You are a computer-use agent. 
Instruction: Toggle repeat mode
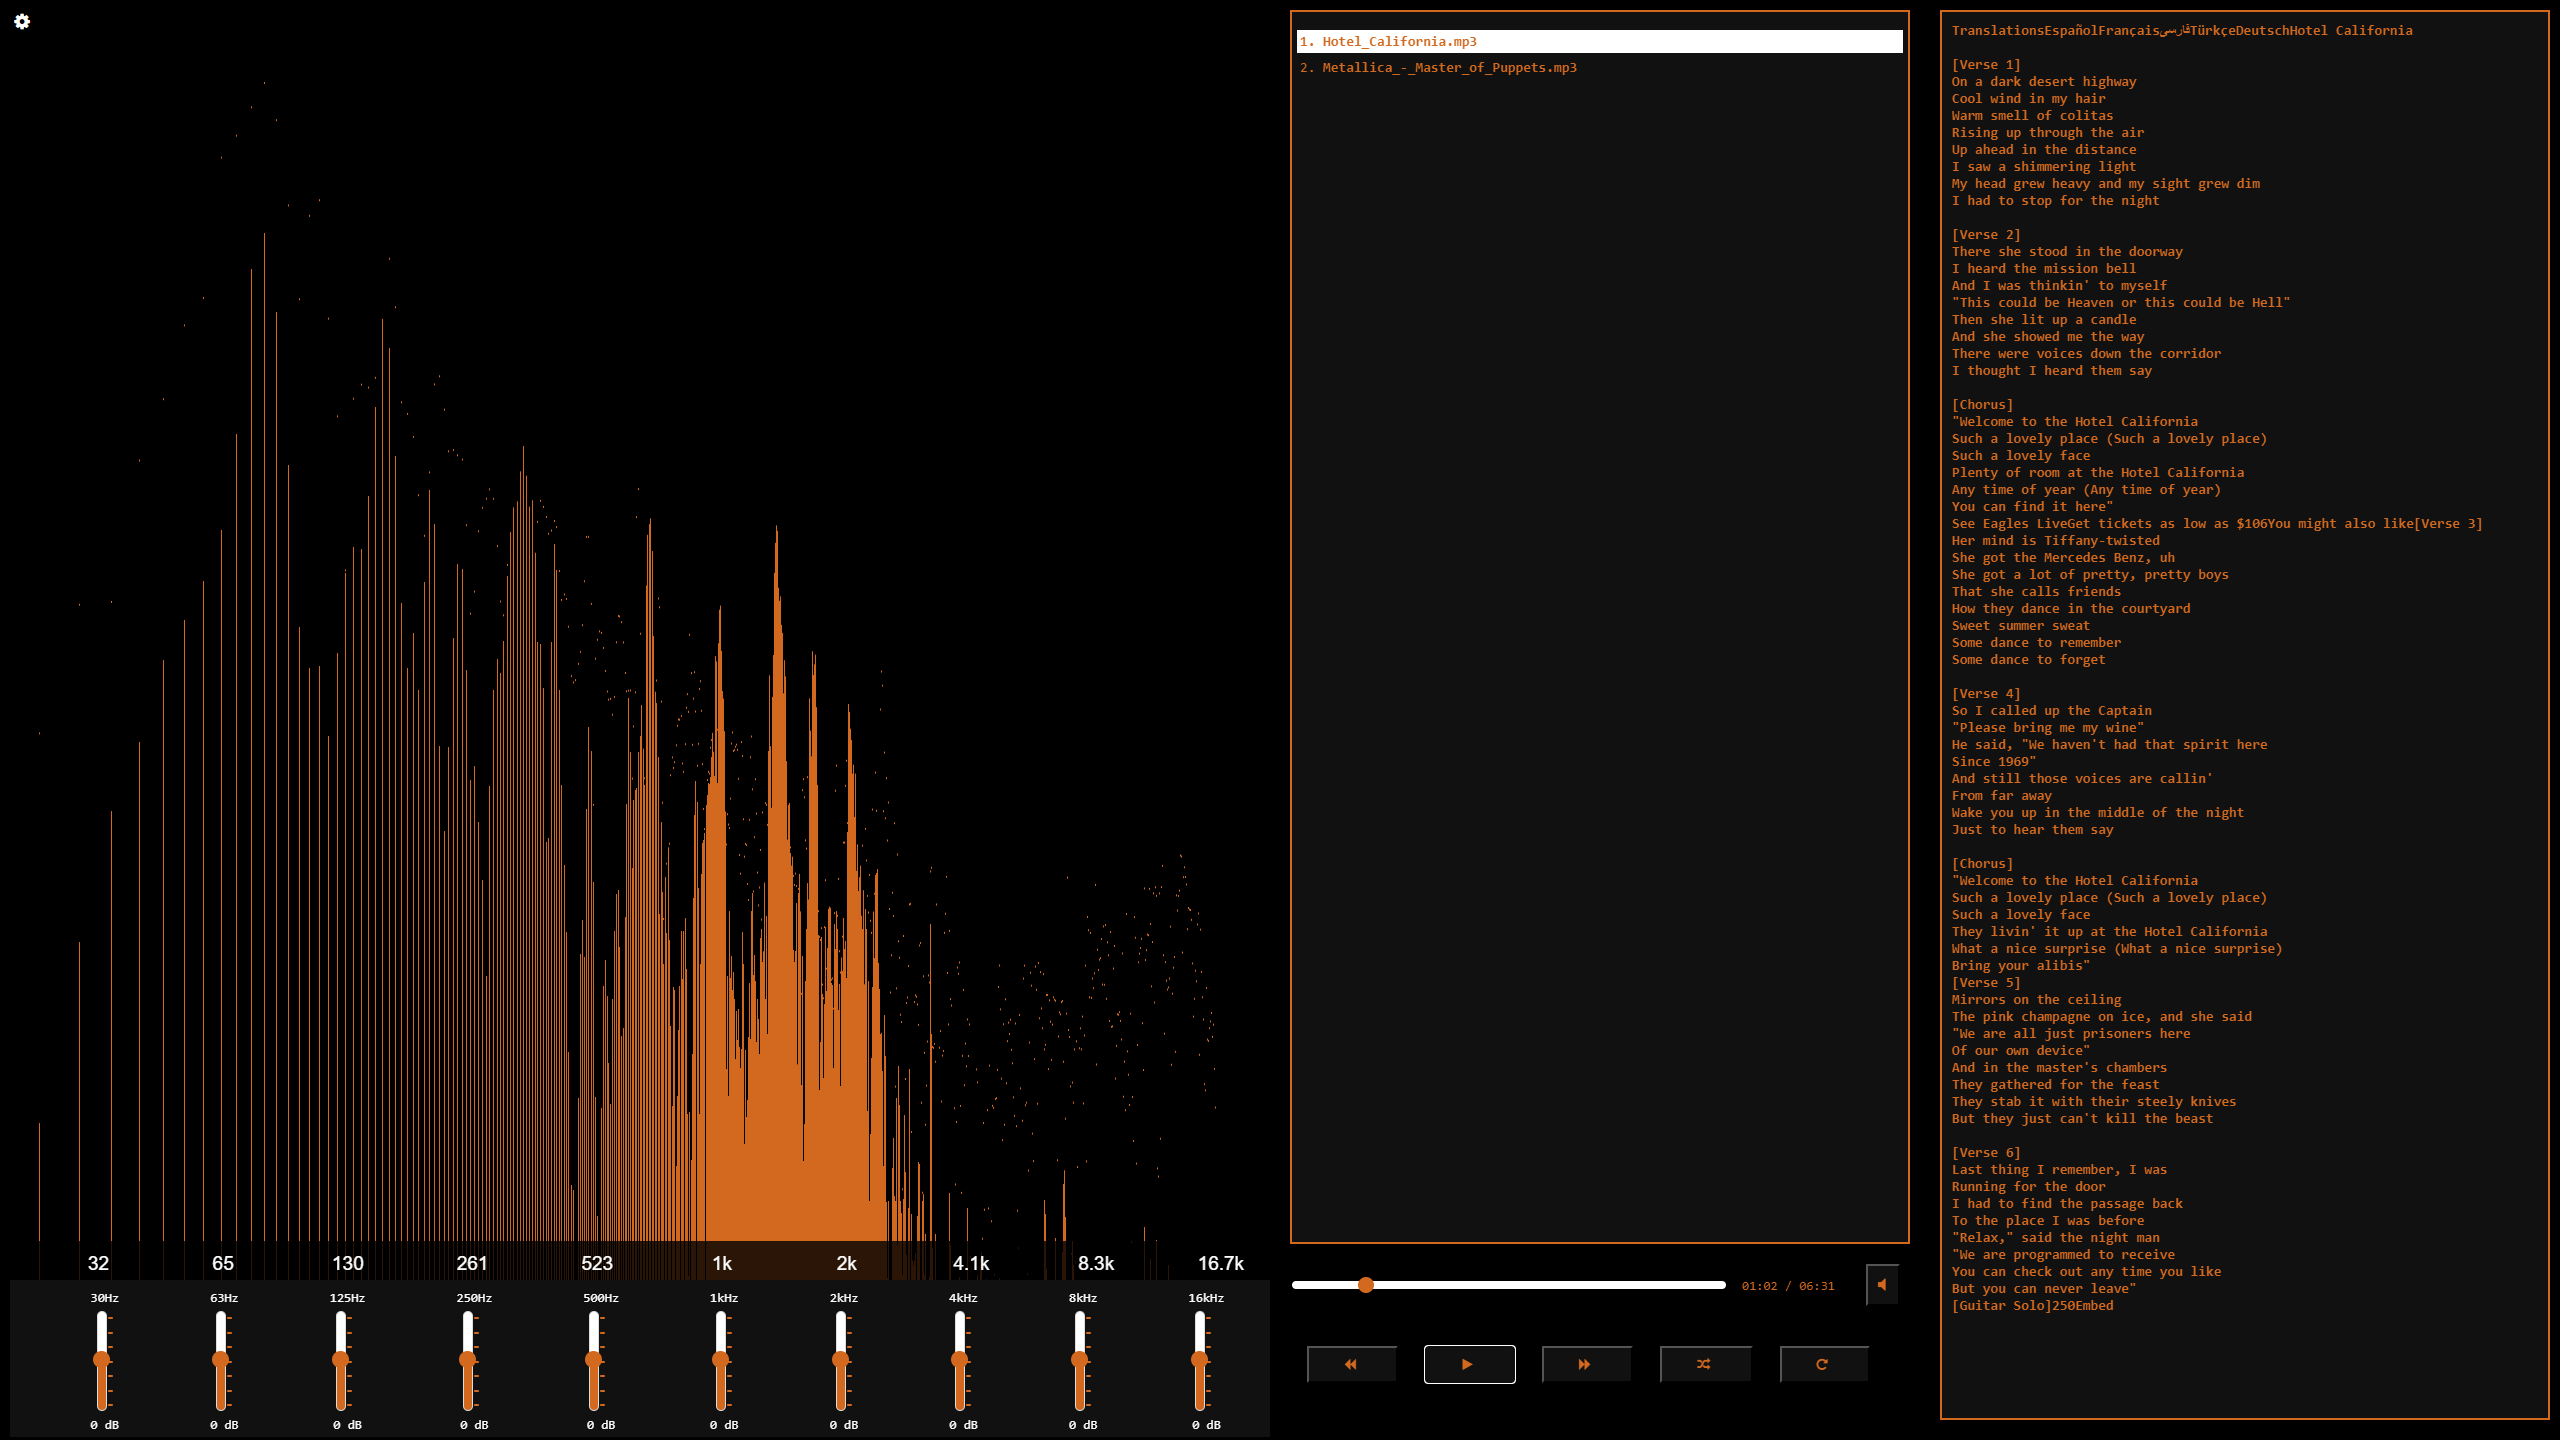click(1822, 1364)
